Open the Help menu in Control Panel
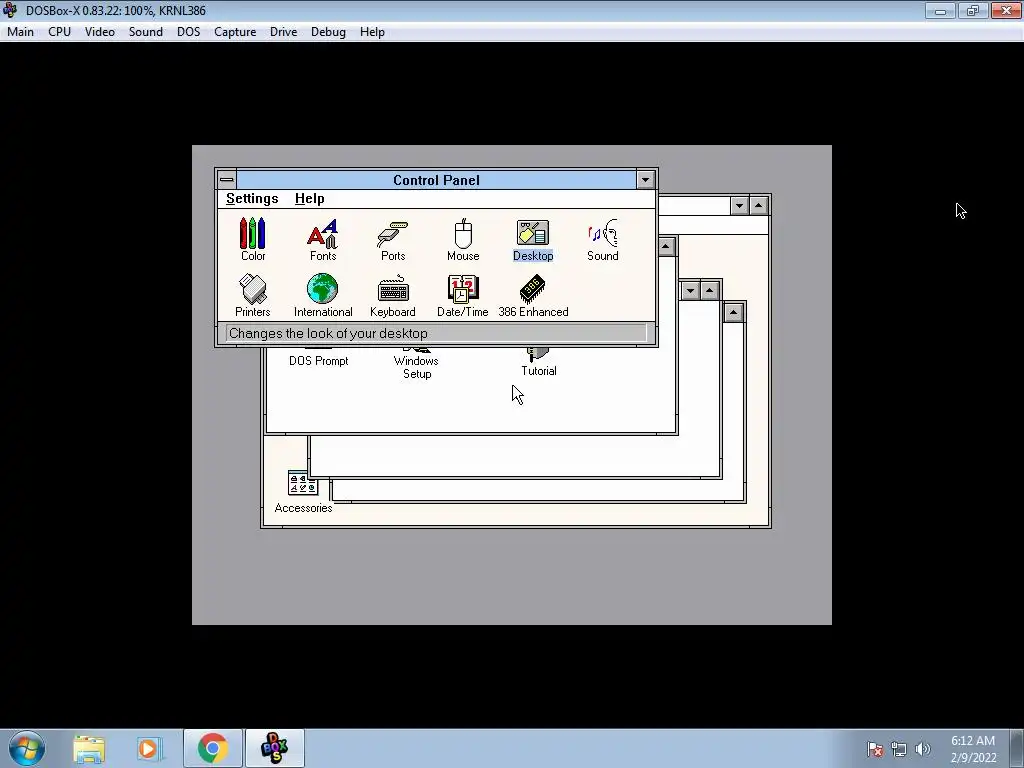The height and width of the screenshot is (768, 1024). pyautogui.click(x=310, y=199)
